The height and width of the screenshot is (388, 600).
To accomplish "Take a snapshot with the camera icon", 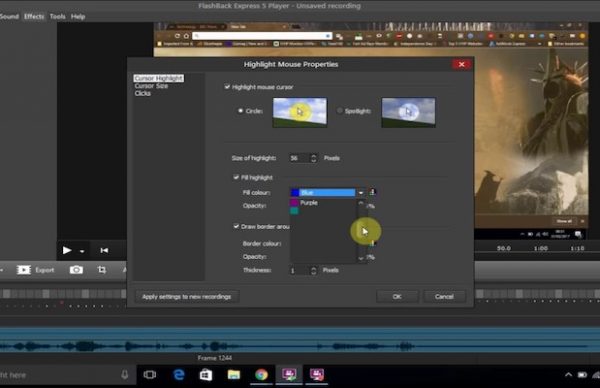I will click(76, 270).
